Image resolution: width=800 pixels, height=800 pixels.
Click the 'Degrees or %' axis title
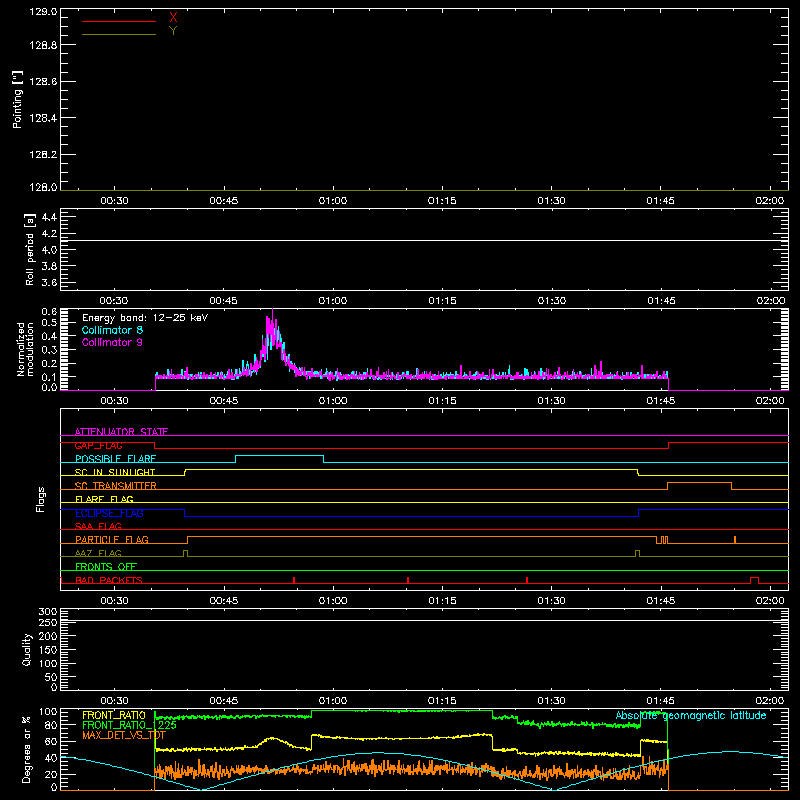[x=26, y=749]
